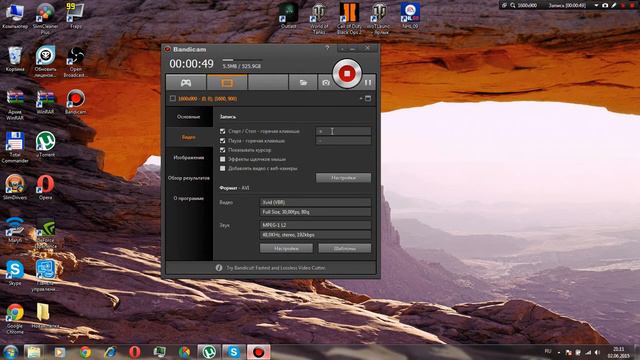The width and height of the screenshot is (640, 360).
Task: Open Bandicam help question mark
Action: coord(327,48)
